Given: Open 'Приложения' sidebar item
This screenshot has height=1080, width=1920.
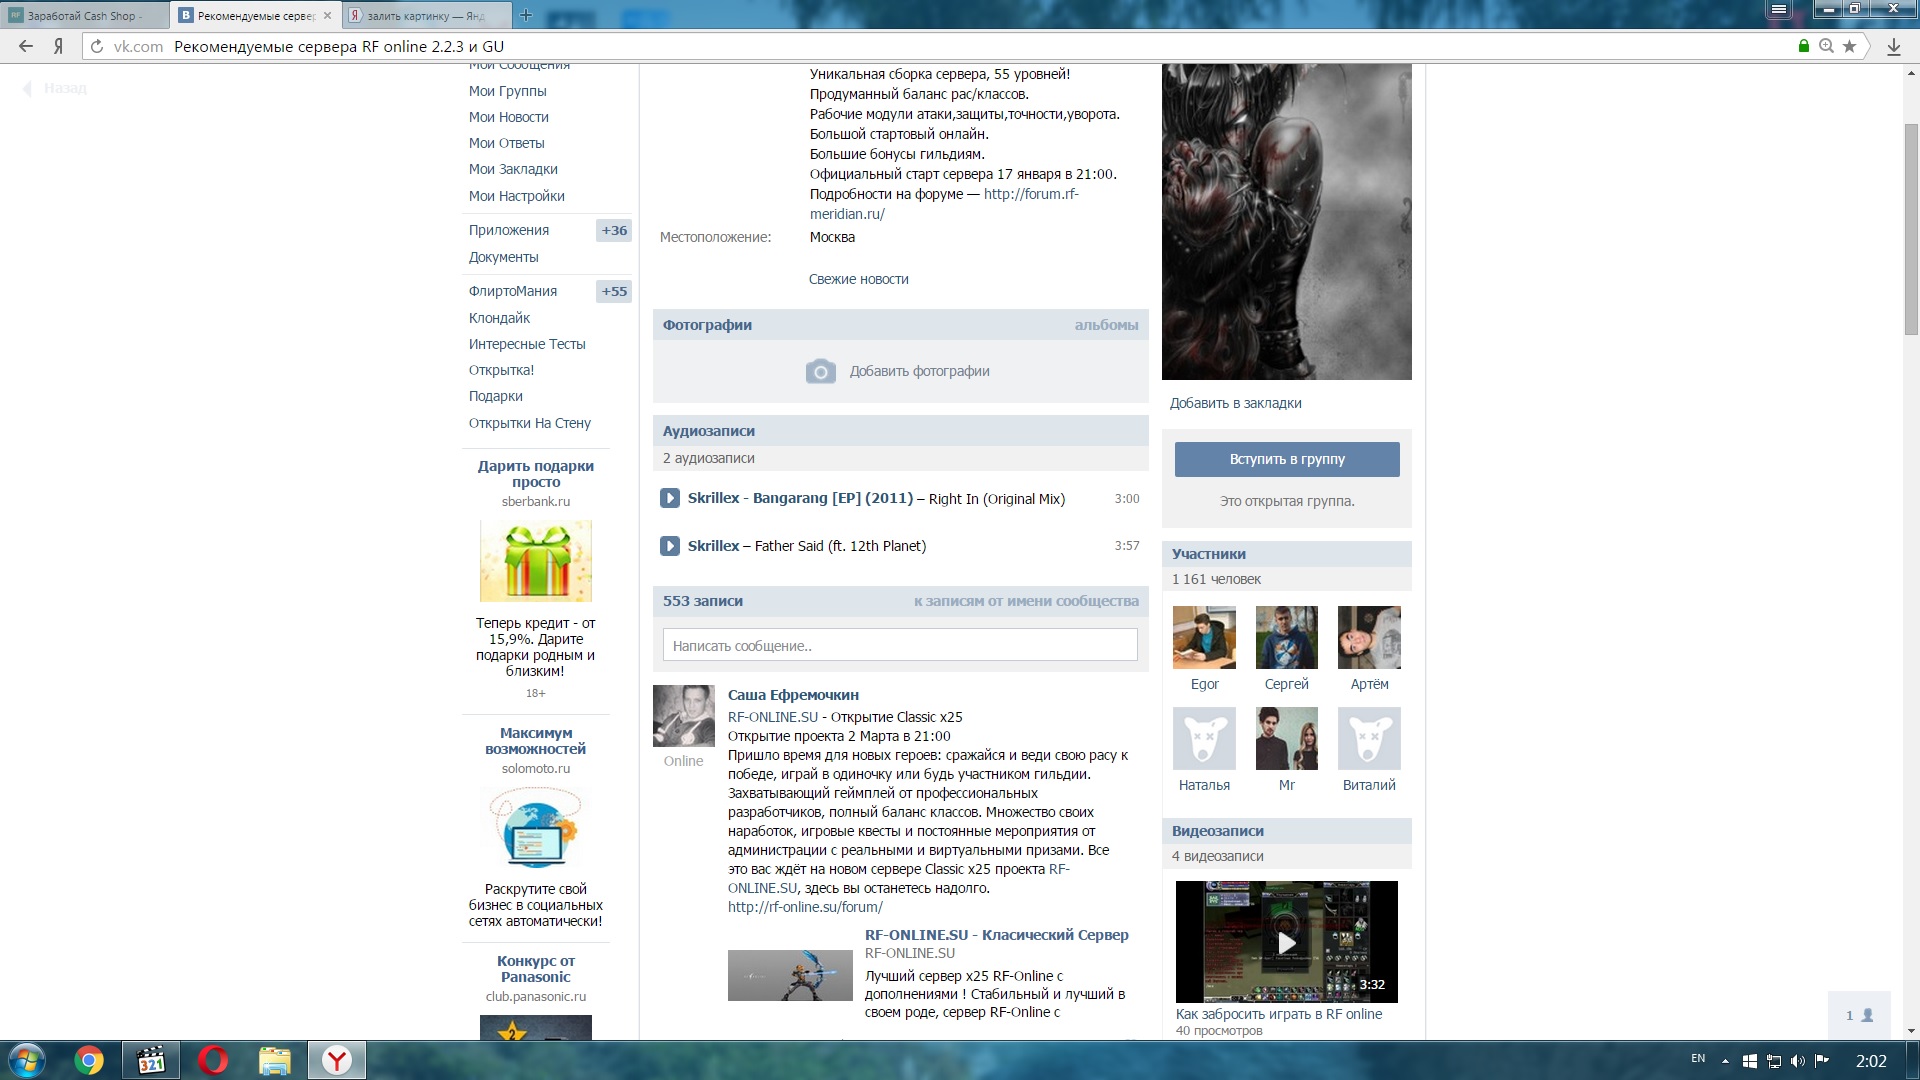Looking at the screenshot, I should (x=508, y=230).
